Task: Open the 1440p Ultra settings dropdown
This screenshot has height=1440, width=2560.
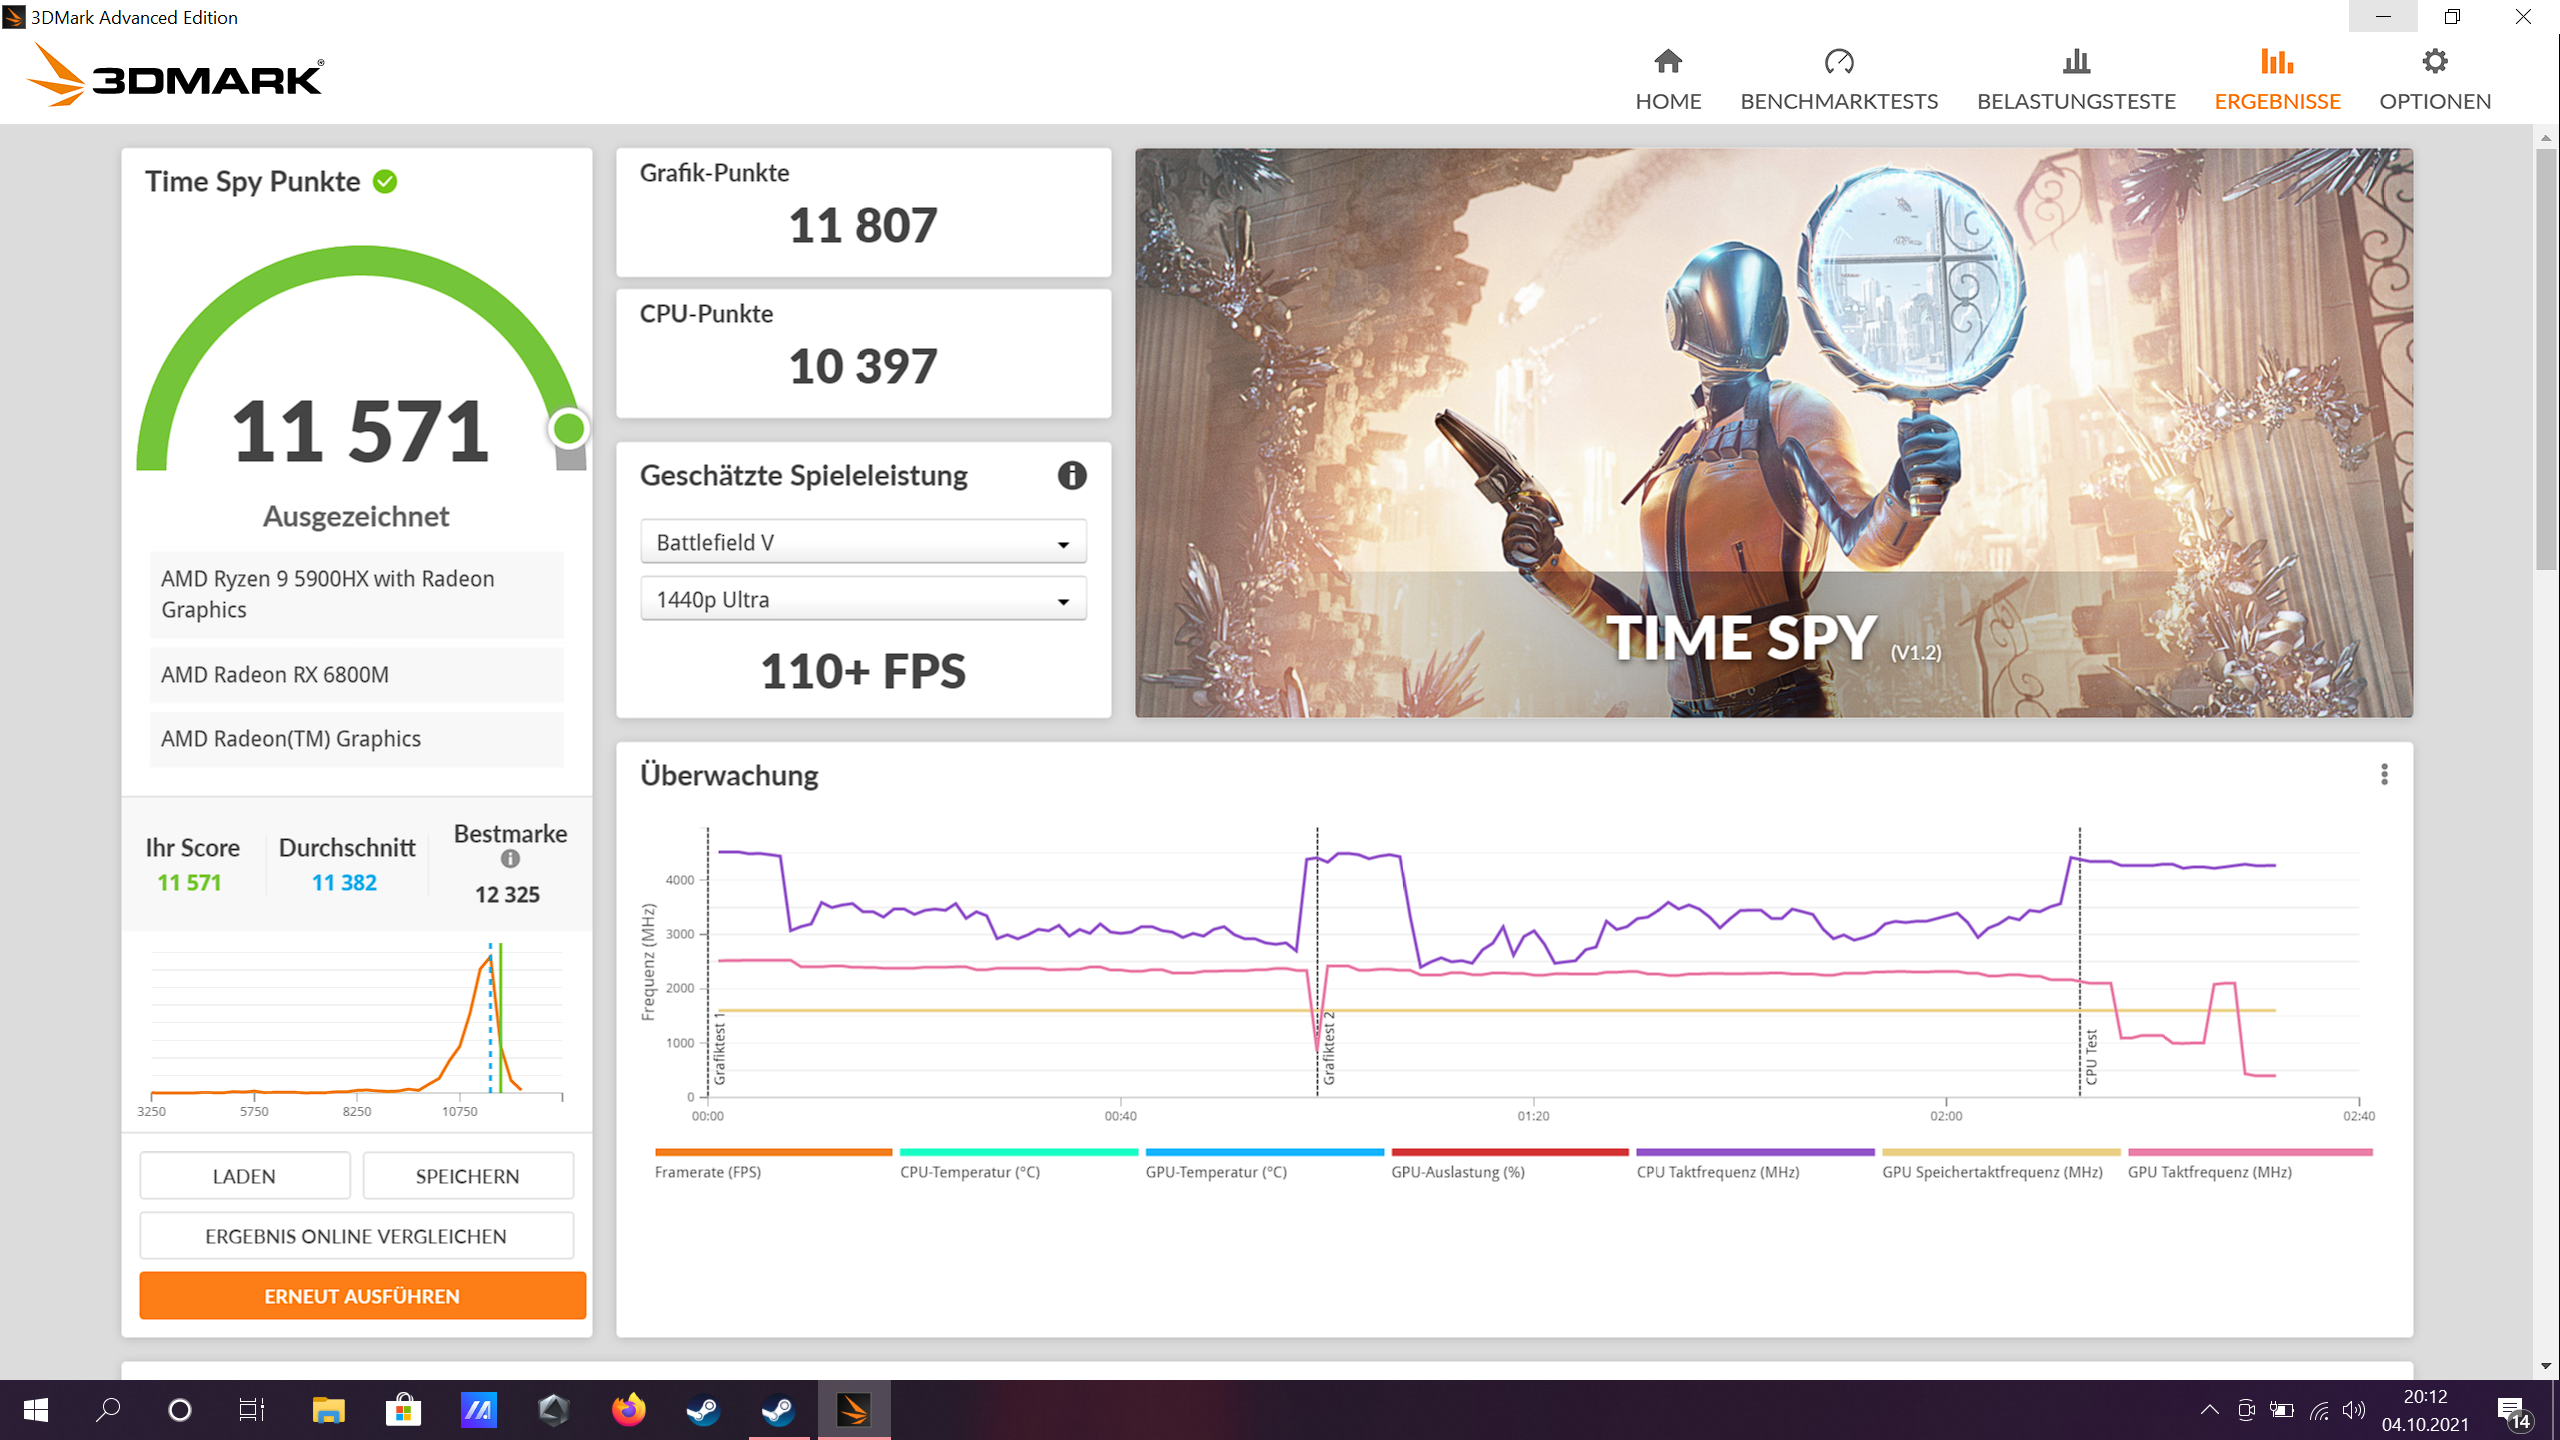Action: click(x=862, y=598)
